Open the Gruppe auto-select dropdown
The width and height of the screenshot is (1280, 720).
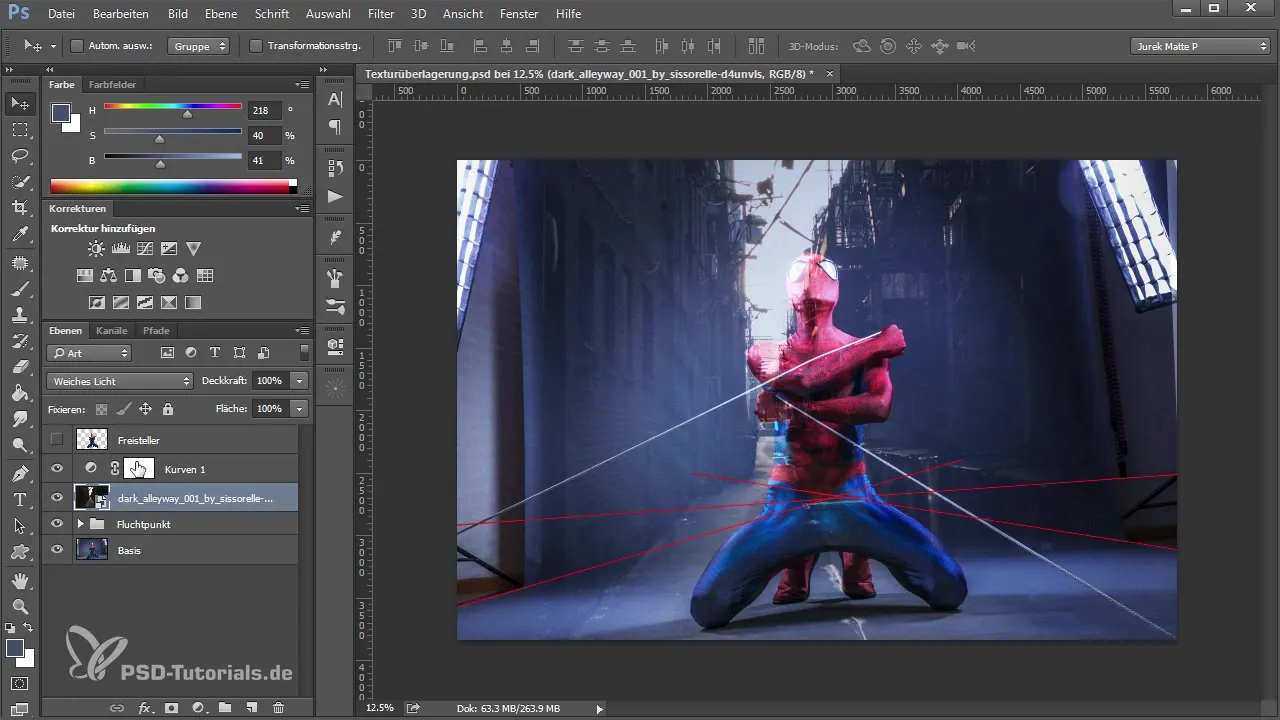(198, 46)
